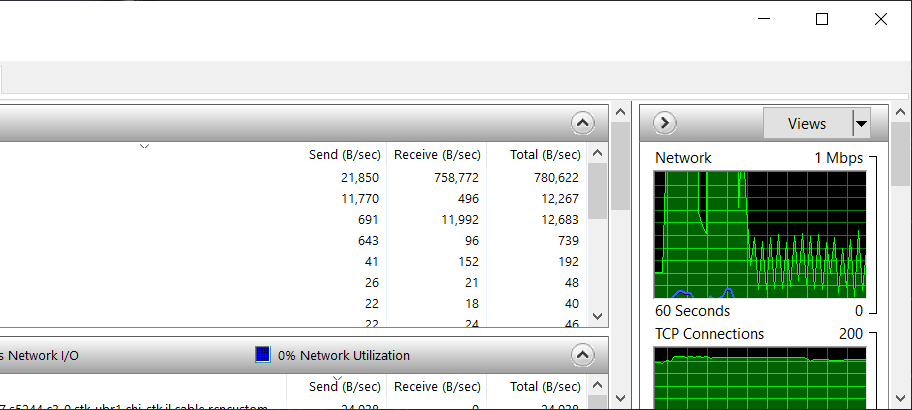The width and height of the screenshot is (912, 410).
Task: Click the graphs pane scrollbar thumb
Action: coord(900,154)
